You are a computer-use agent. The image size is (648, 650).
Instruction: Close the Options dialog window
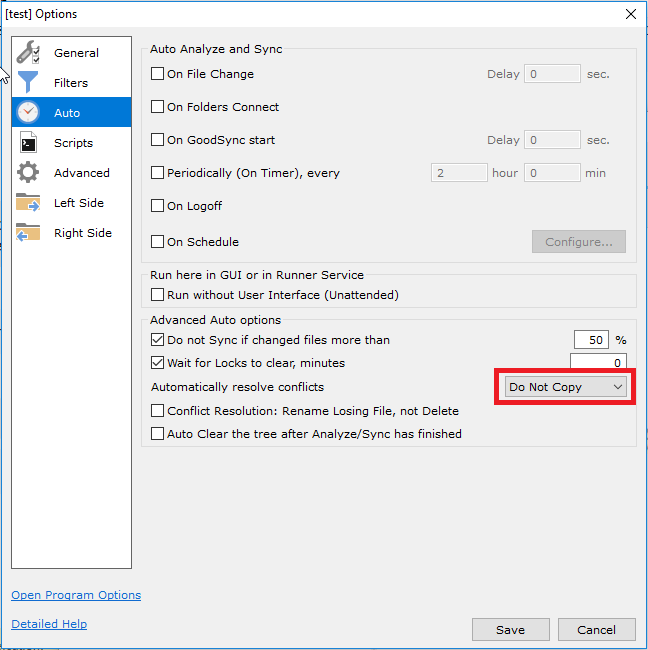click(630, 14)
